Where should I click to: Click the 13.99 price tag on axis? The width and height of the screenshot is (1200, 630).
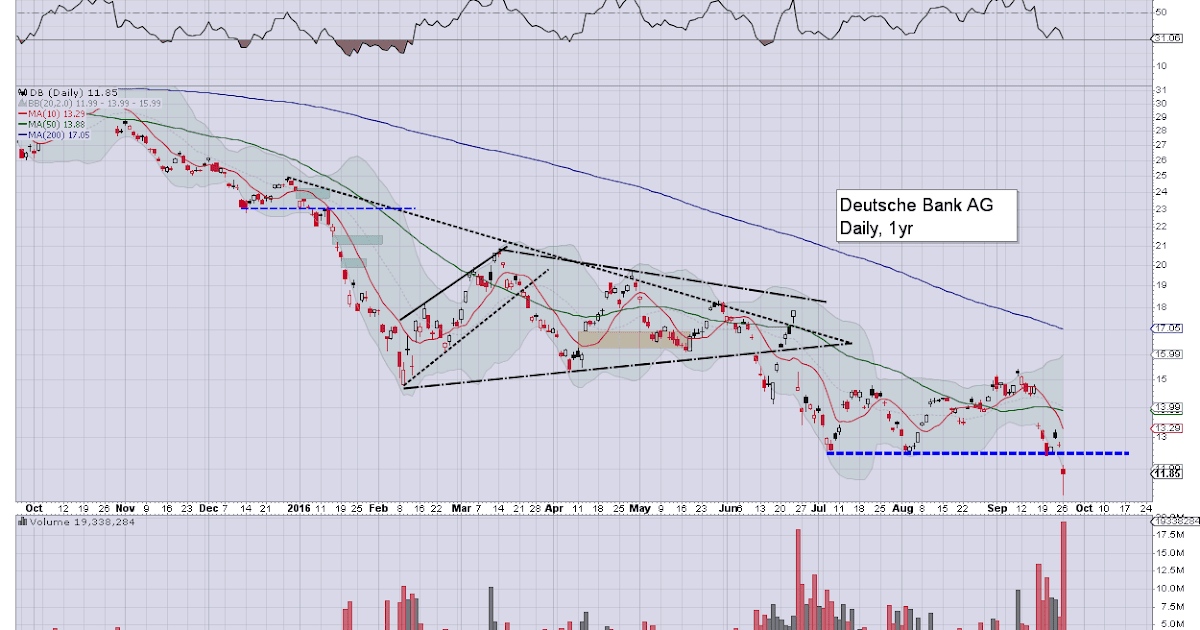(x=1165, y=407)
